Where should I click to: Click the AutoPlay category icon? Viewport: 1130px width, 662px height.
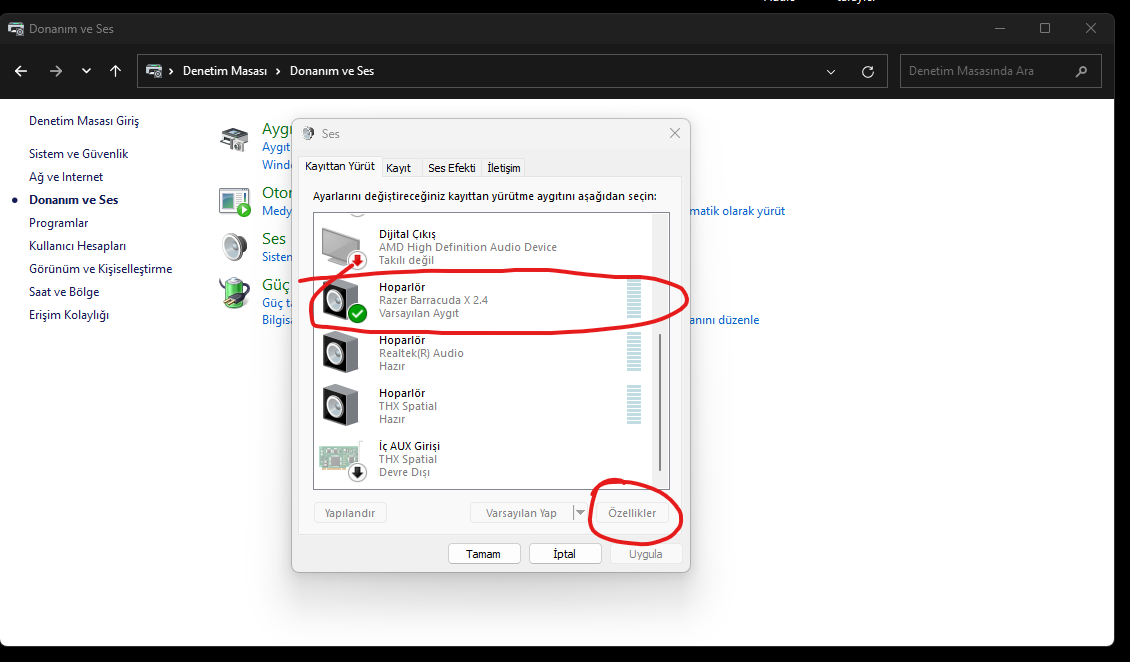pyautogui.click(x=234, y=202)
